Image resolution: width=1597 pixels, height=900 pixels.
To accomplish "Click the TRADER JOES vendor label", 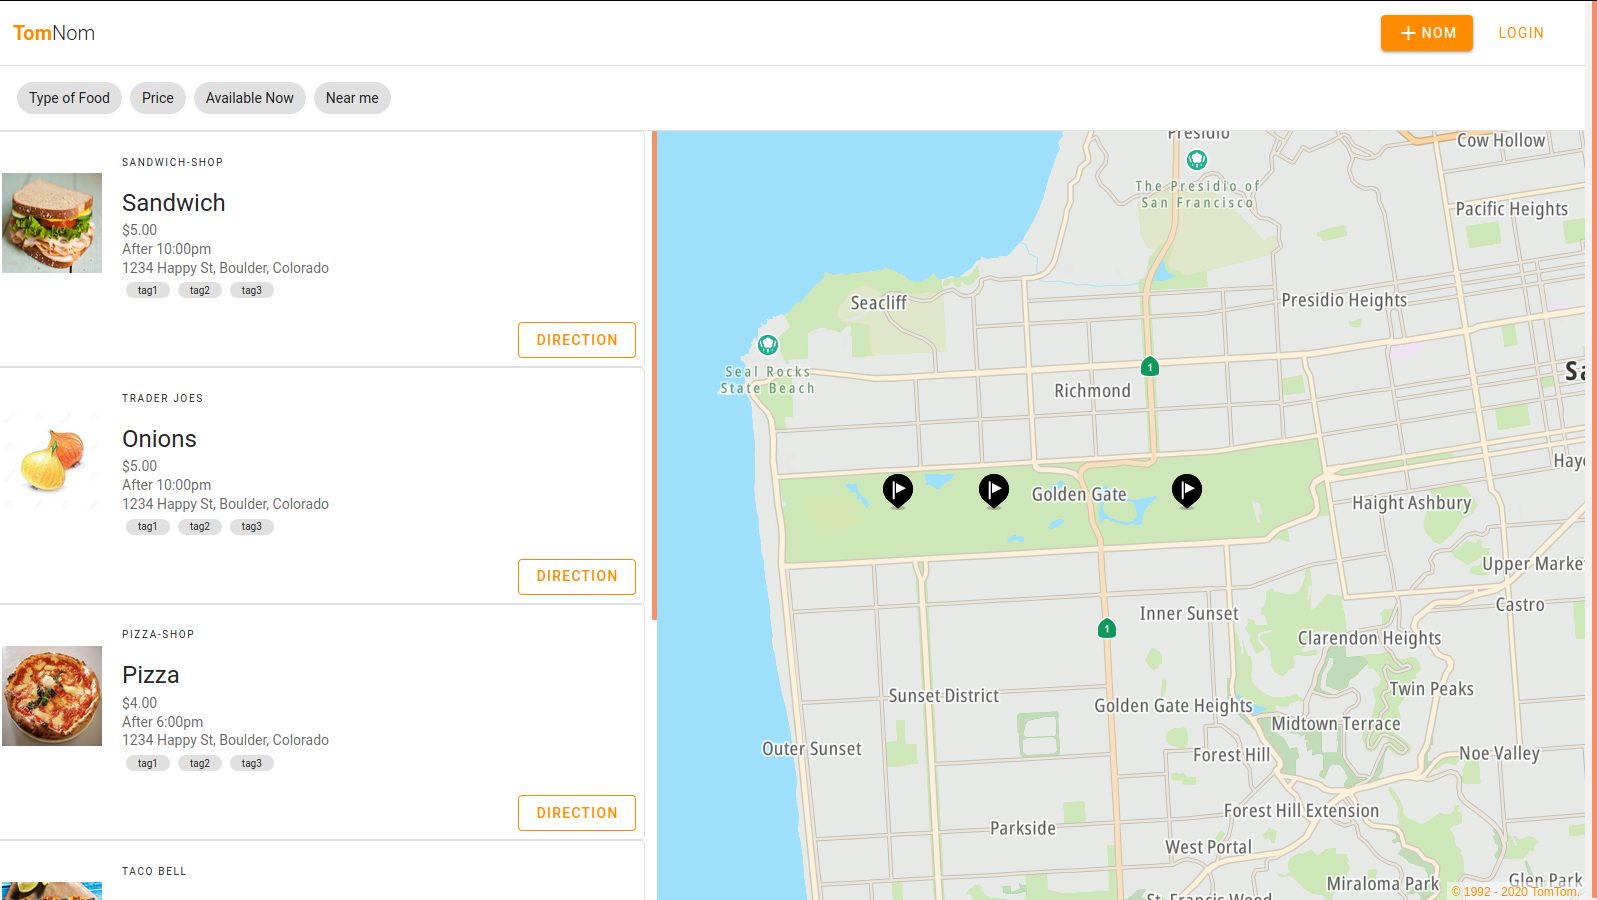I will click(163, 398).
